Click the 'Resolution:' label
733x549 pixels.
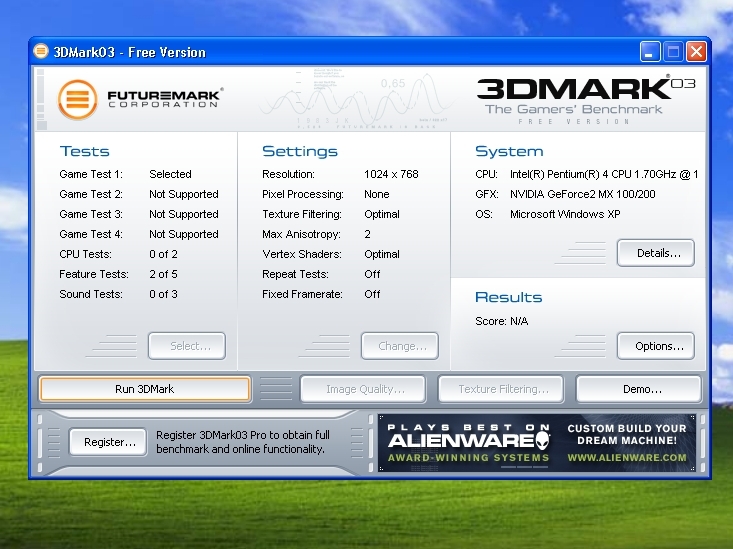(288, 174)
